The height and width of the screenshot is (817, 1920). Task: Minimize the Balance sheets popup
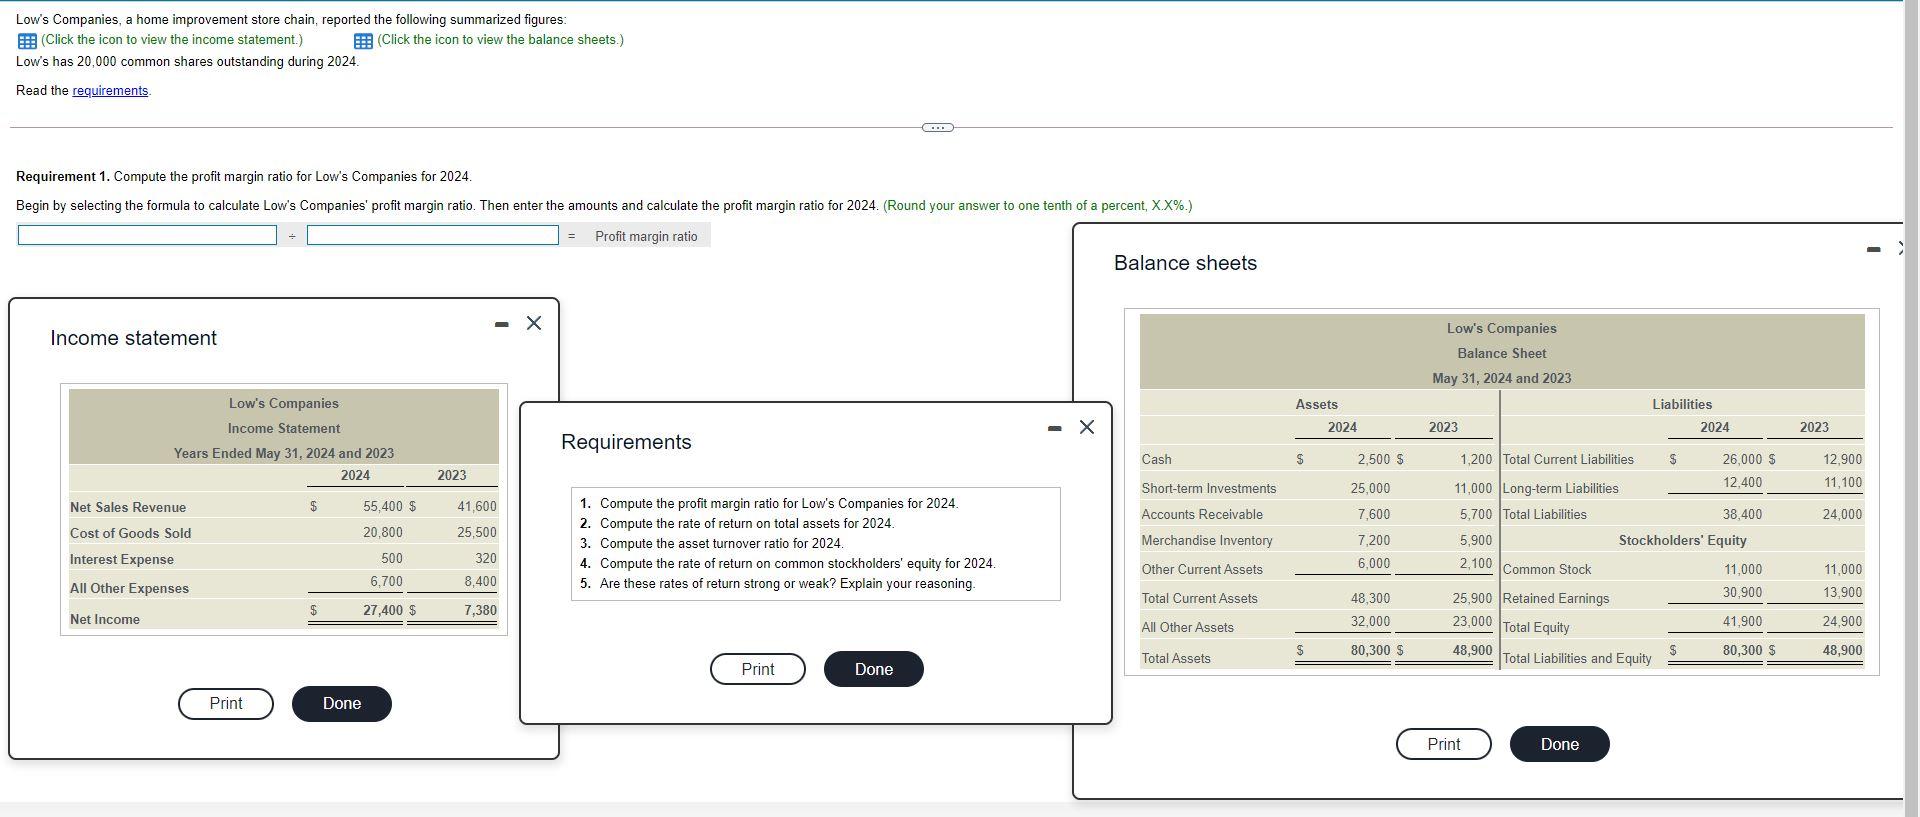[1873, 249]
